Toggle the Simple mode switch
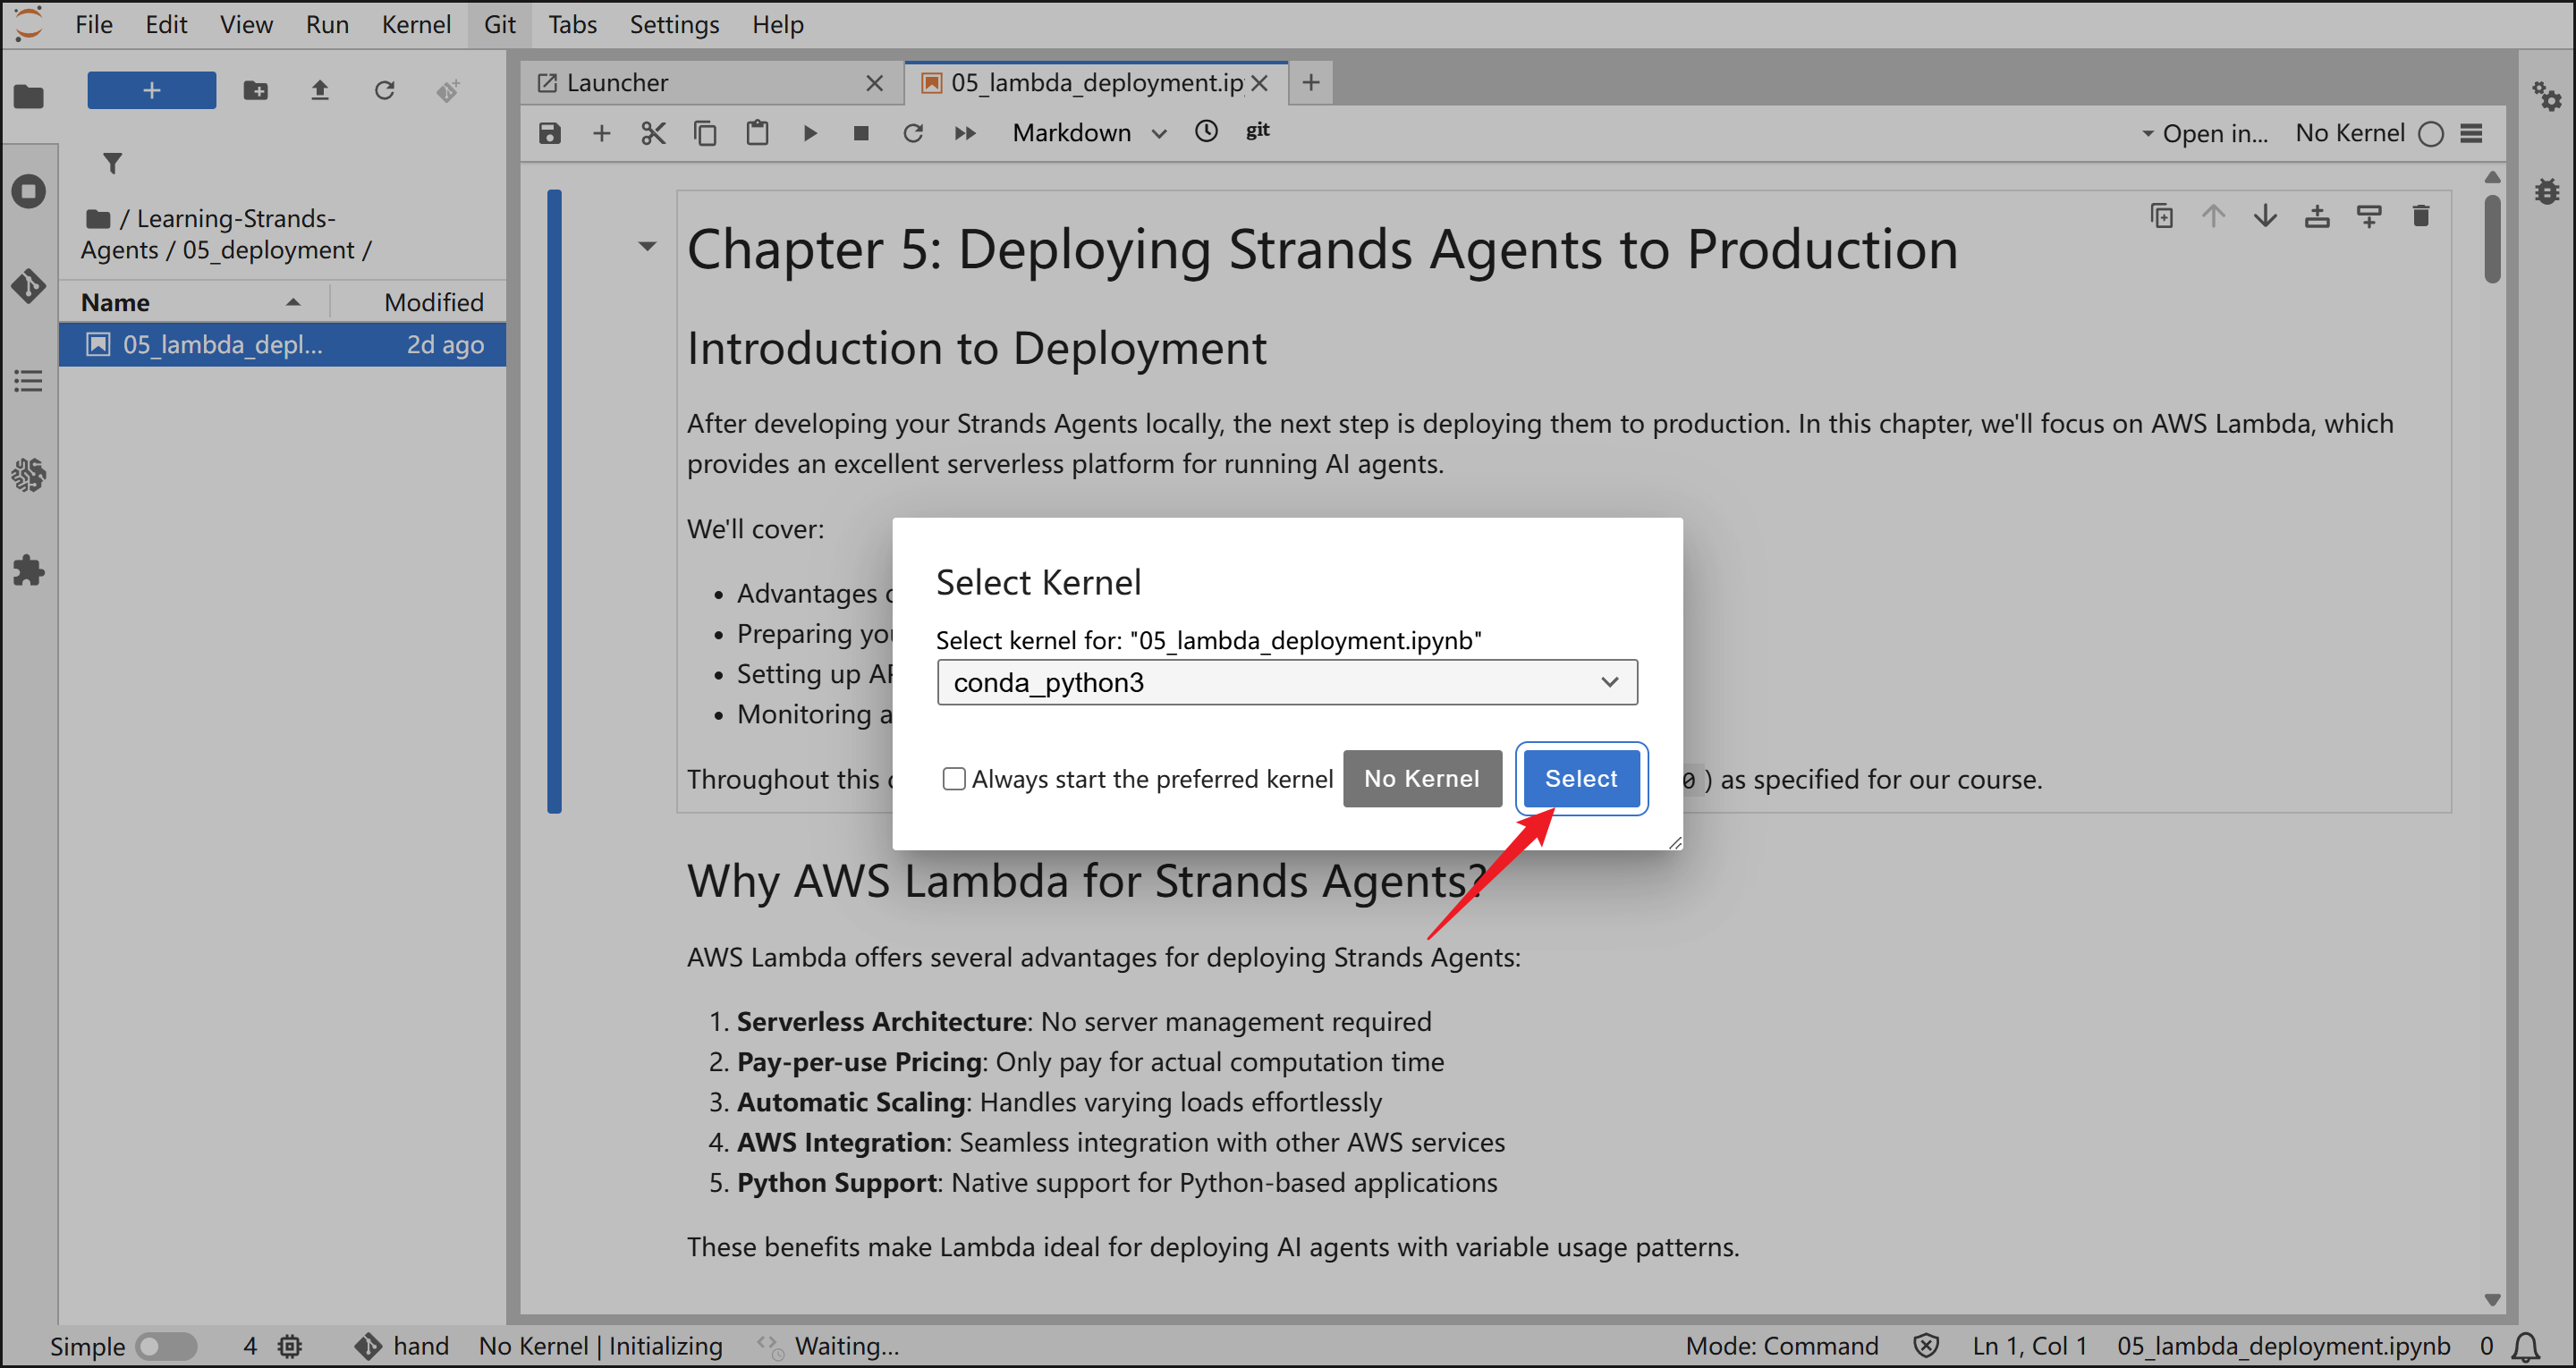 point(166,1346)
